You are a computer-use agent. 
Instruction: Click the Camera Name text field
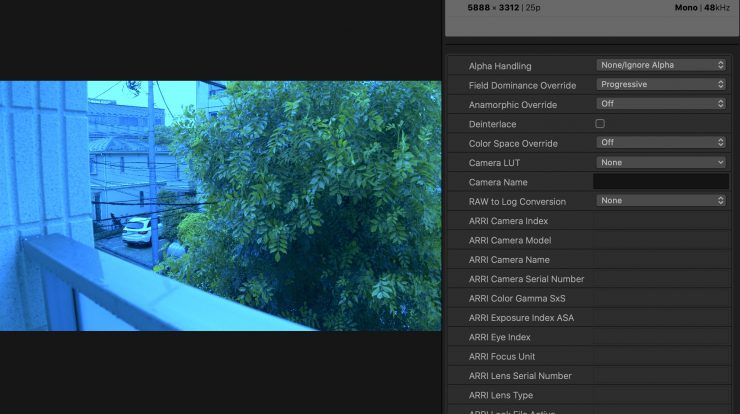click(661, 182)
